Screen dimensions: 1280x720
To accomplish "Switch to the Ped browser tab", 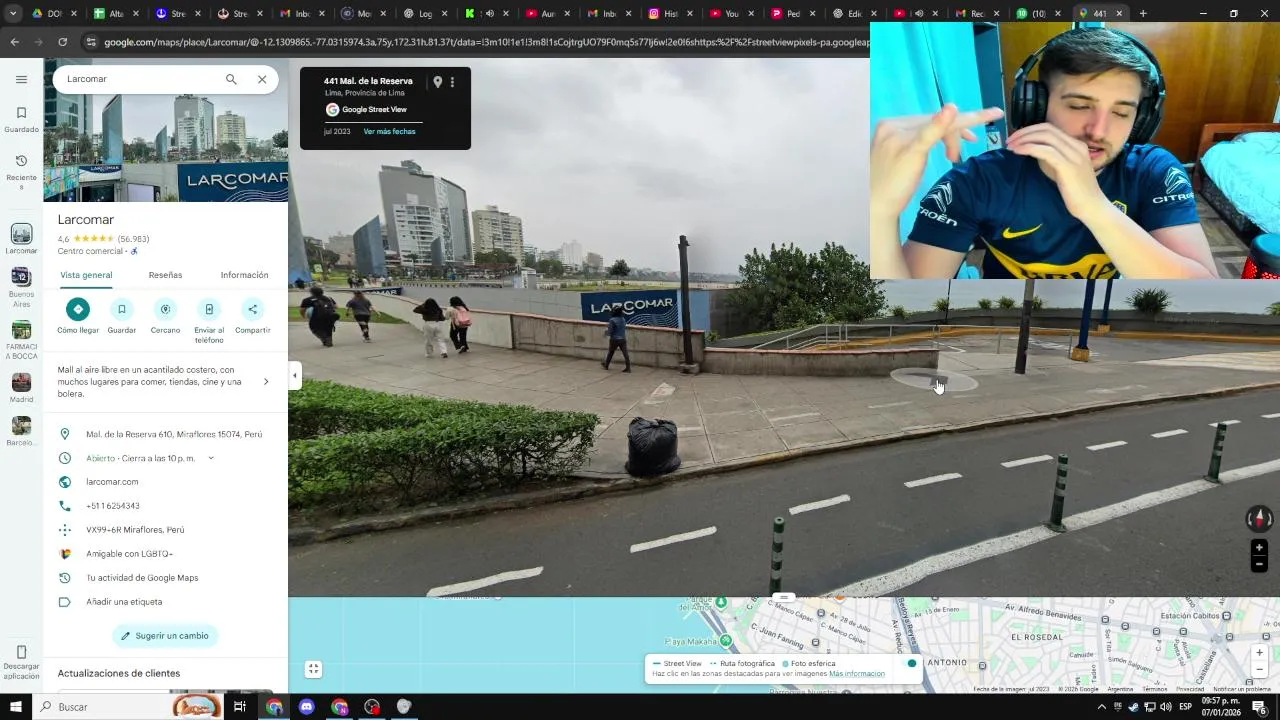I will (x=795, y=14).
